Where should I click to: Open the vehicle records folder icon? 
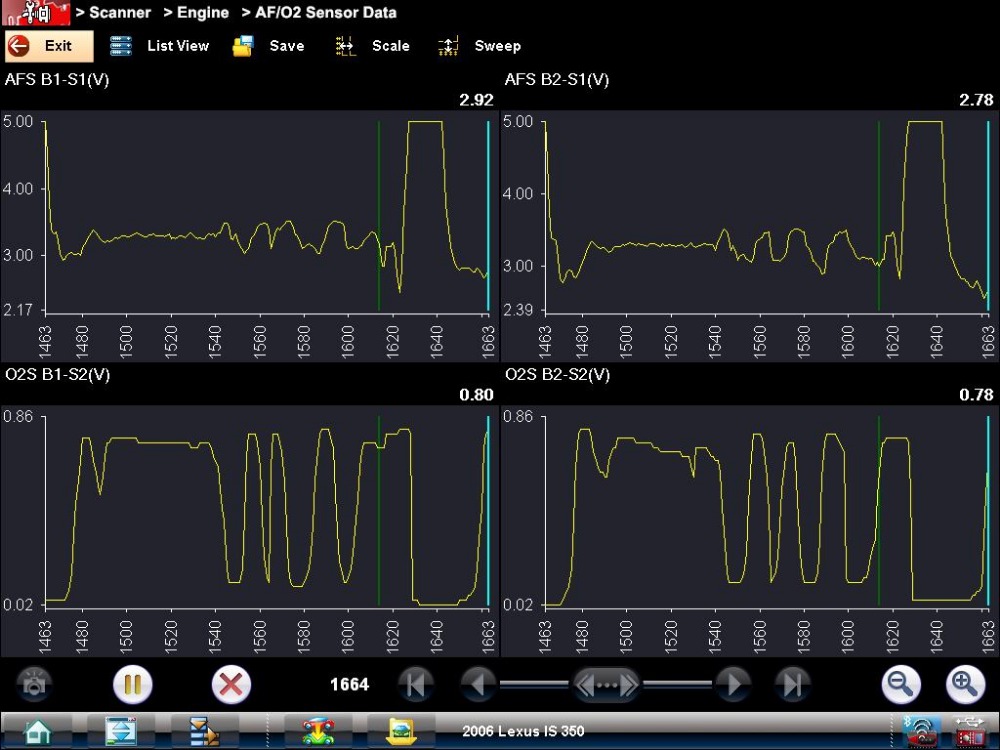(x=402, y=731)
